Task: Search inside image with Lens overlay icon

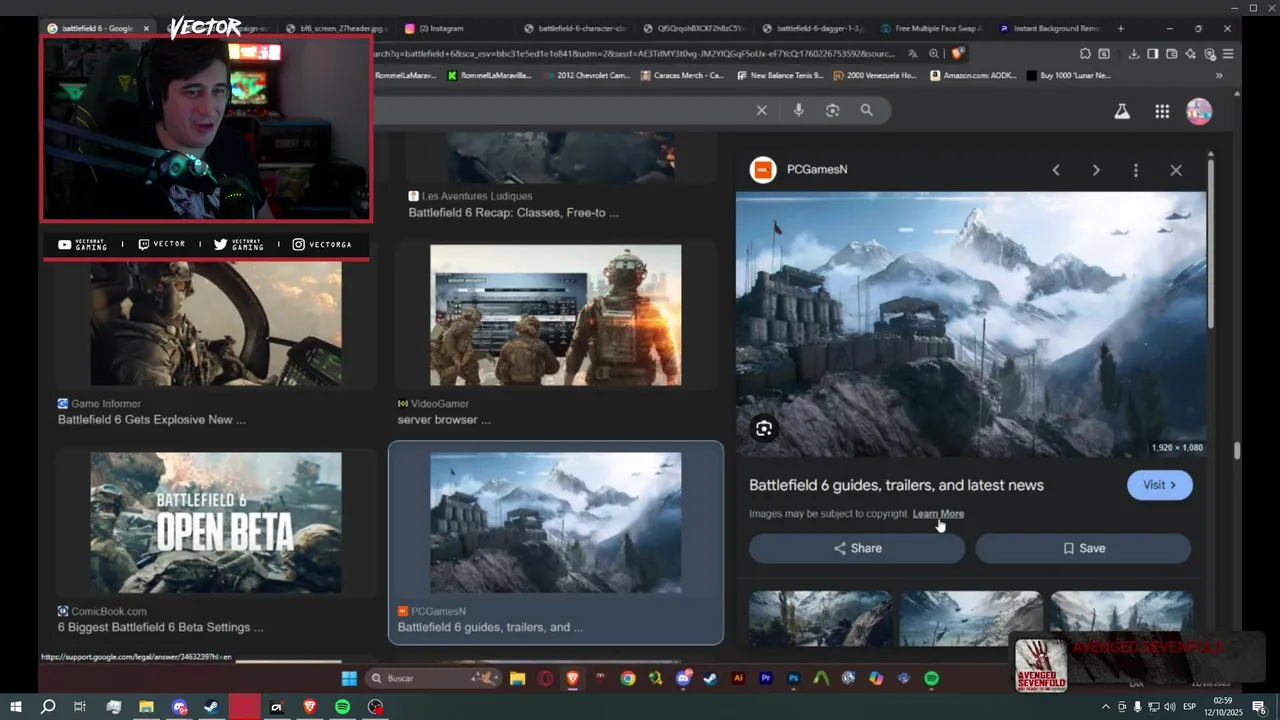Action: coord(764,429)
